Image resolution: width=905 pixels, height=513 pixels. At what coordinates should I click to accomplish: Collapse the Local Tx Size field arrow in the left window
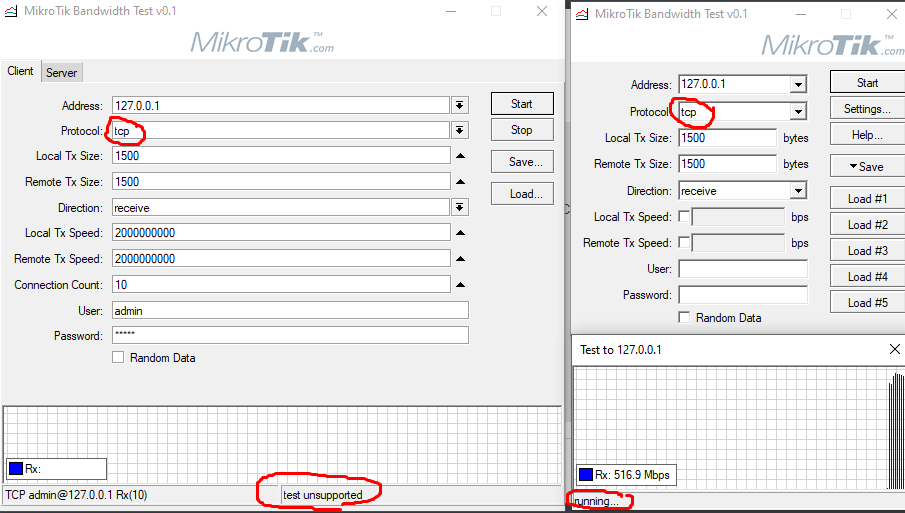[x=460, y=156]
